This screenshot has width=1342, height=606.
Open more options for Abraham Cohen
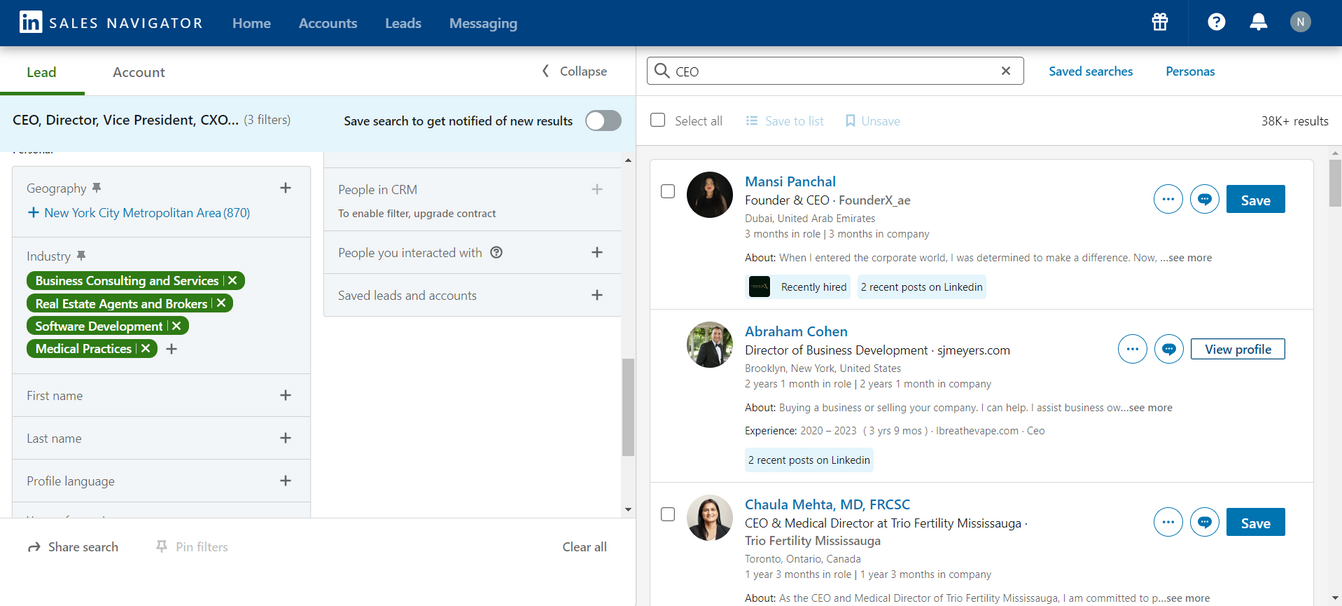point(1132,349)
